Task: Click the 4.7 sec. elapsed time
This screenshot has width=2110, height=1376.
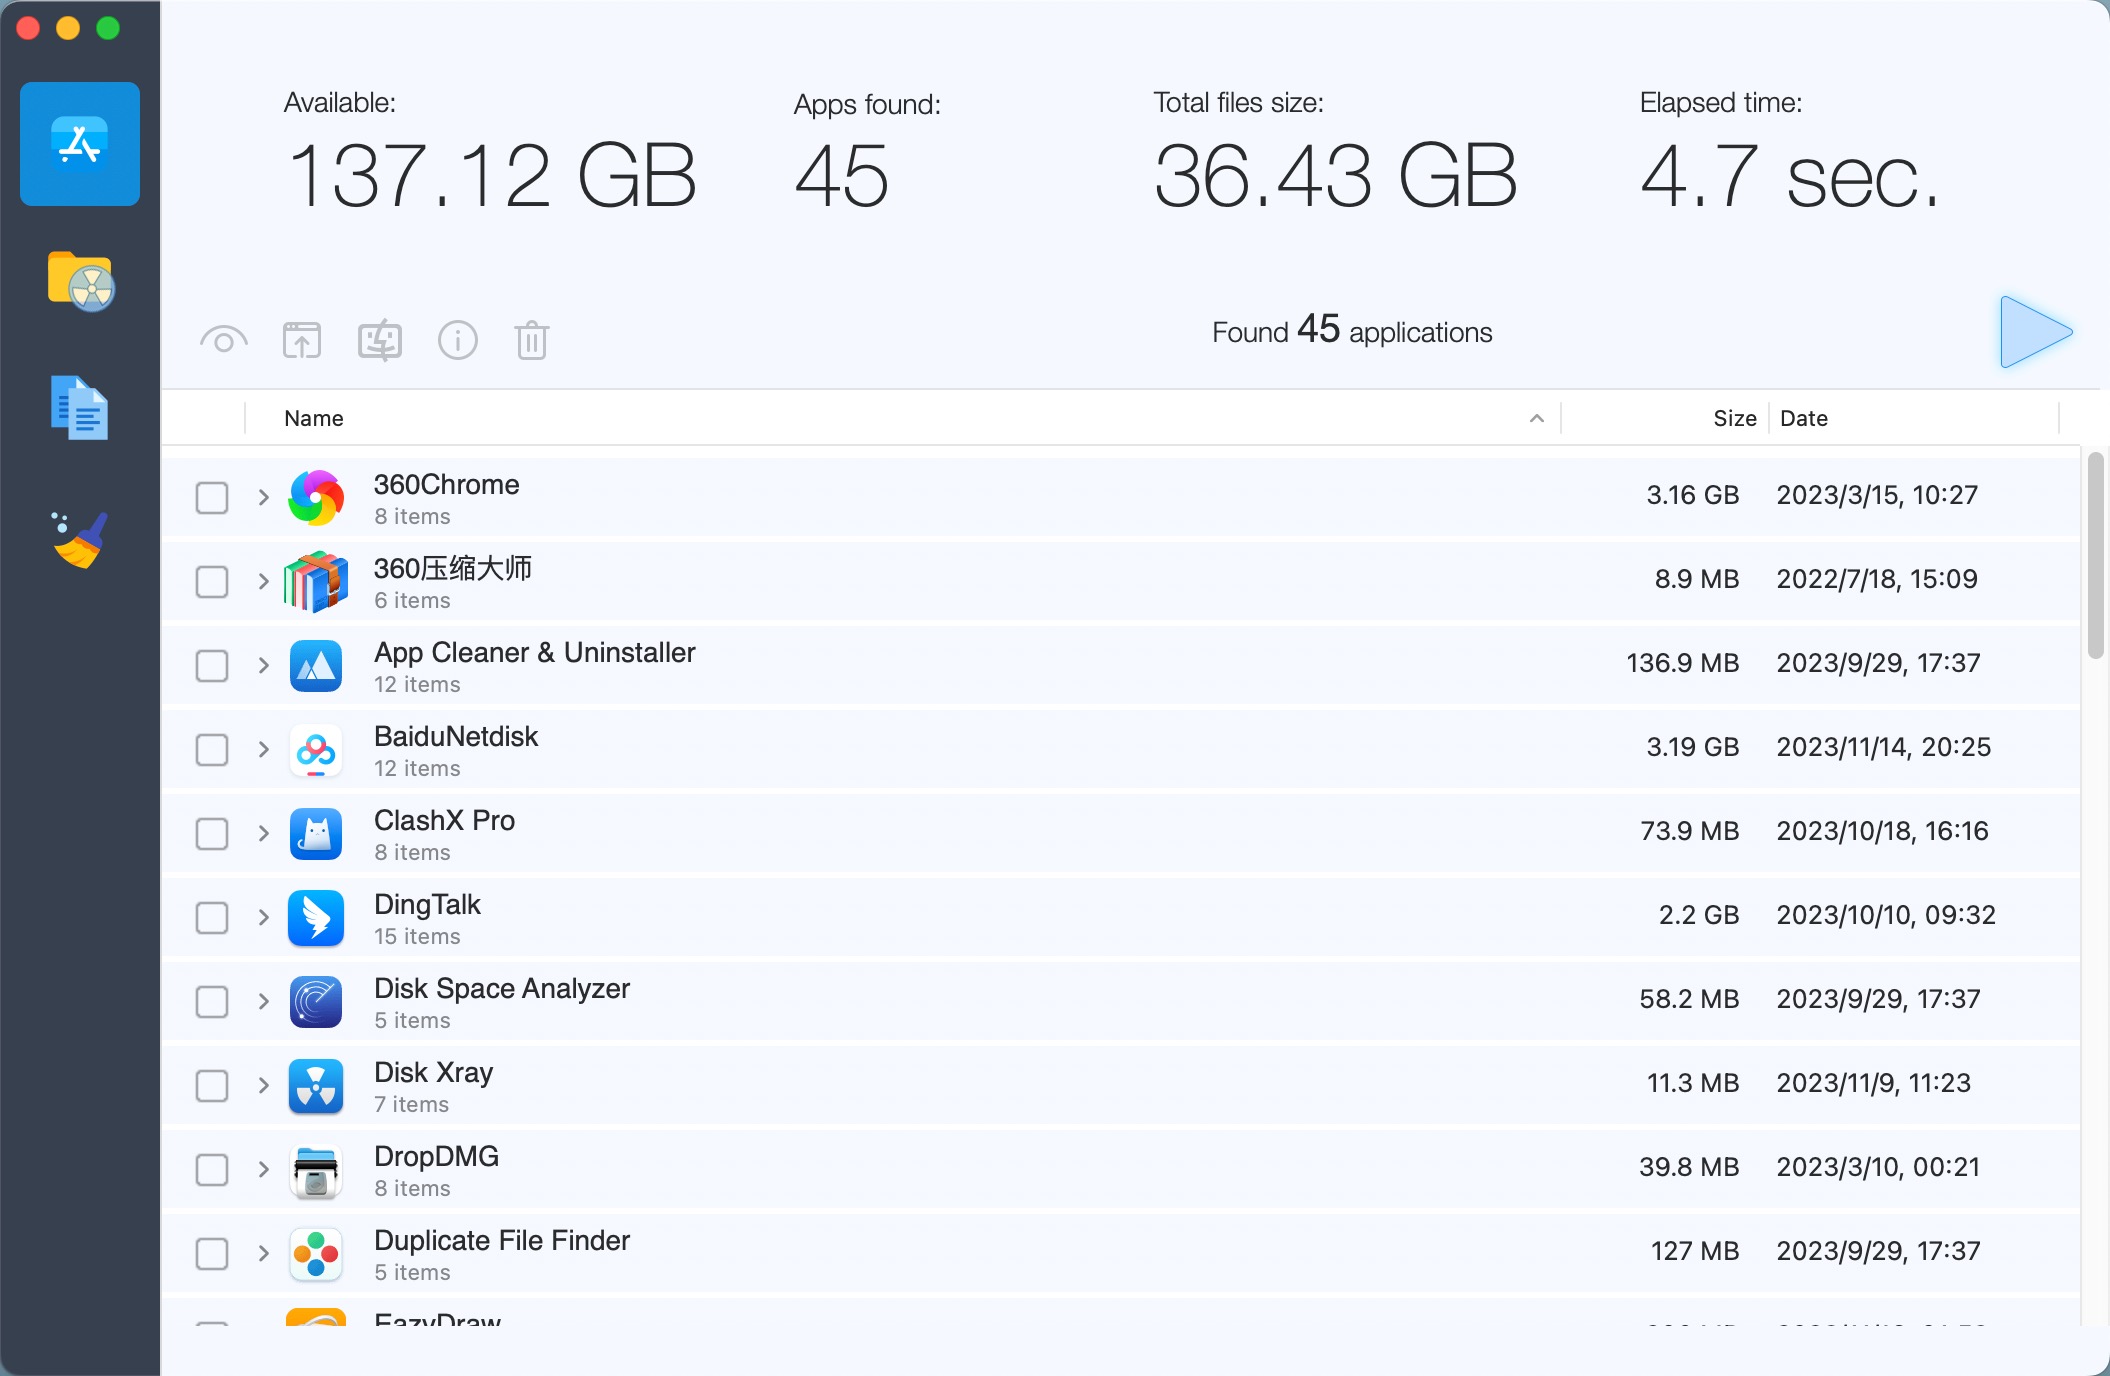Action: point(1790,176)
